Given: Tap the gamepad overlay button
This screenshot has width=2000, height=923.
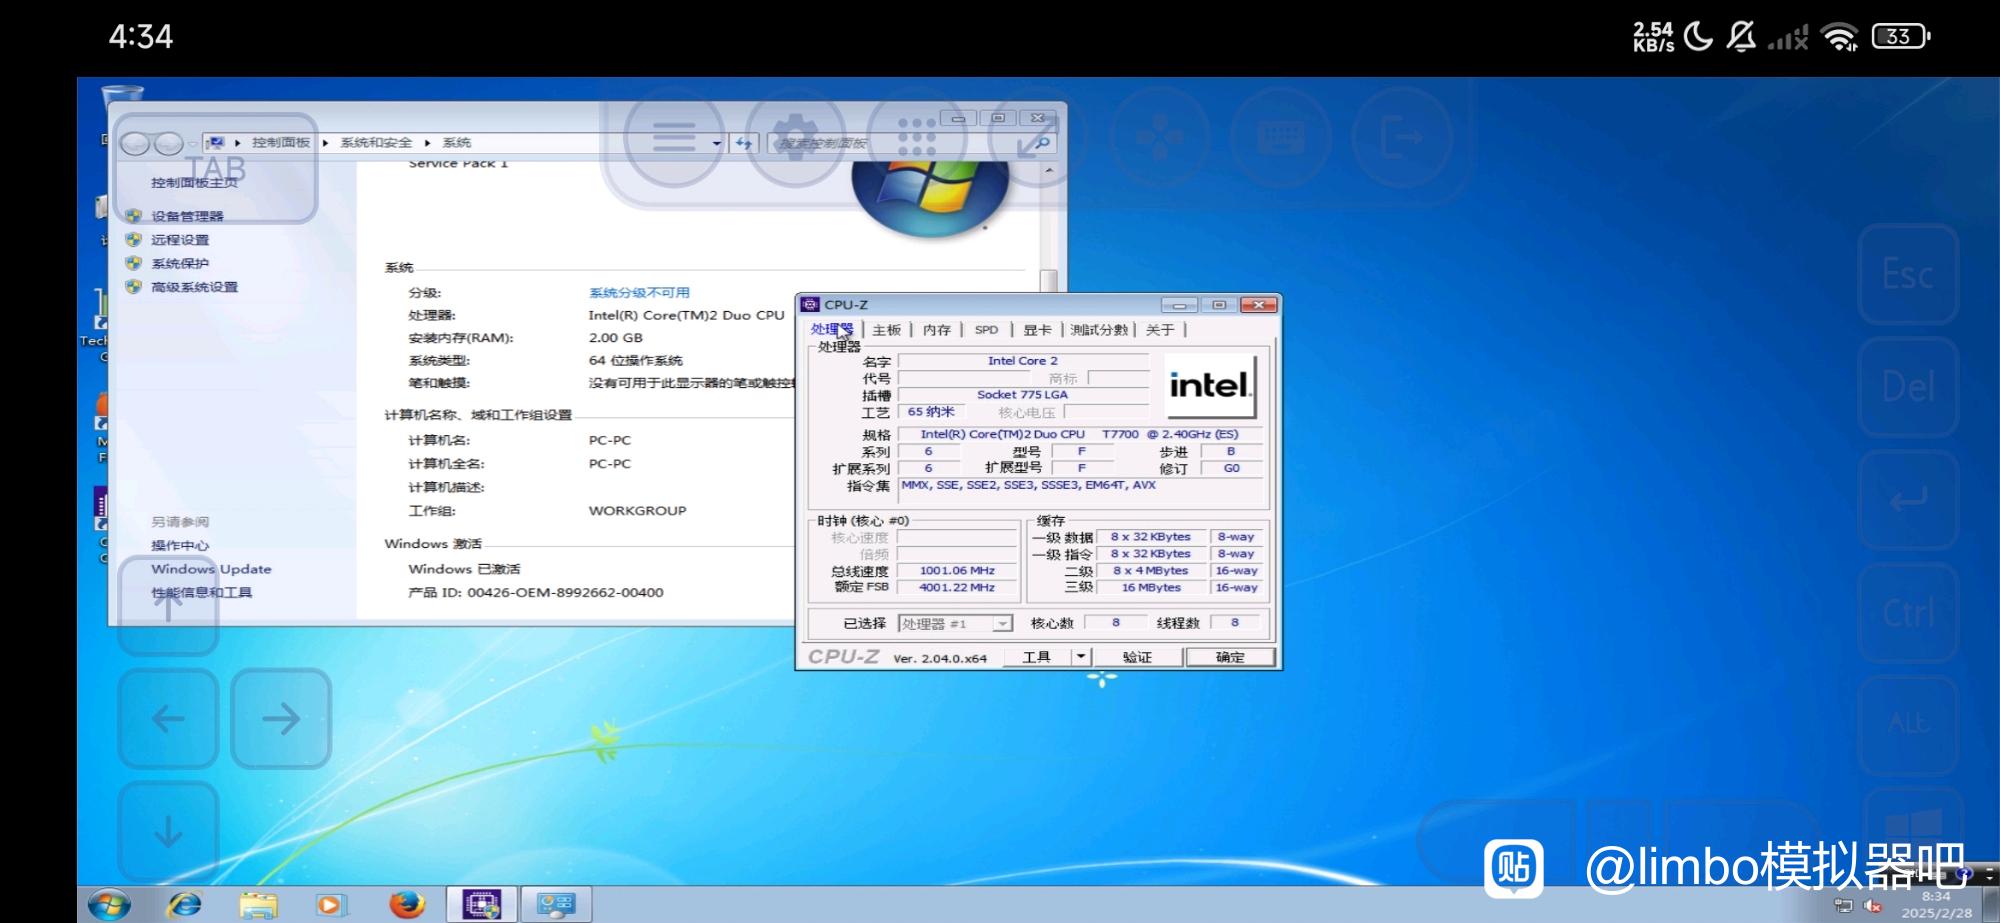Looking at the screenshot, I should pyautogui.click(x=1160, y=137).
